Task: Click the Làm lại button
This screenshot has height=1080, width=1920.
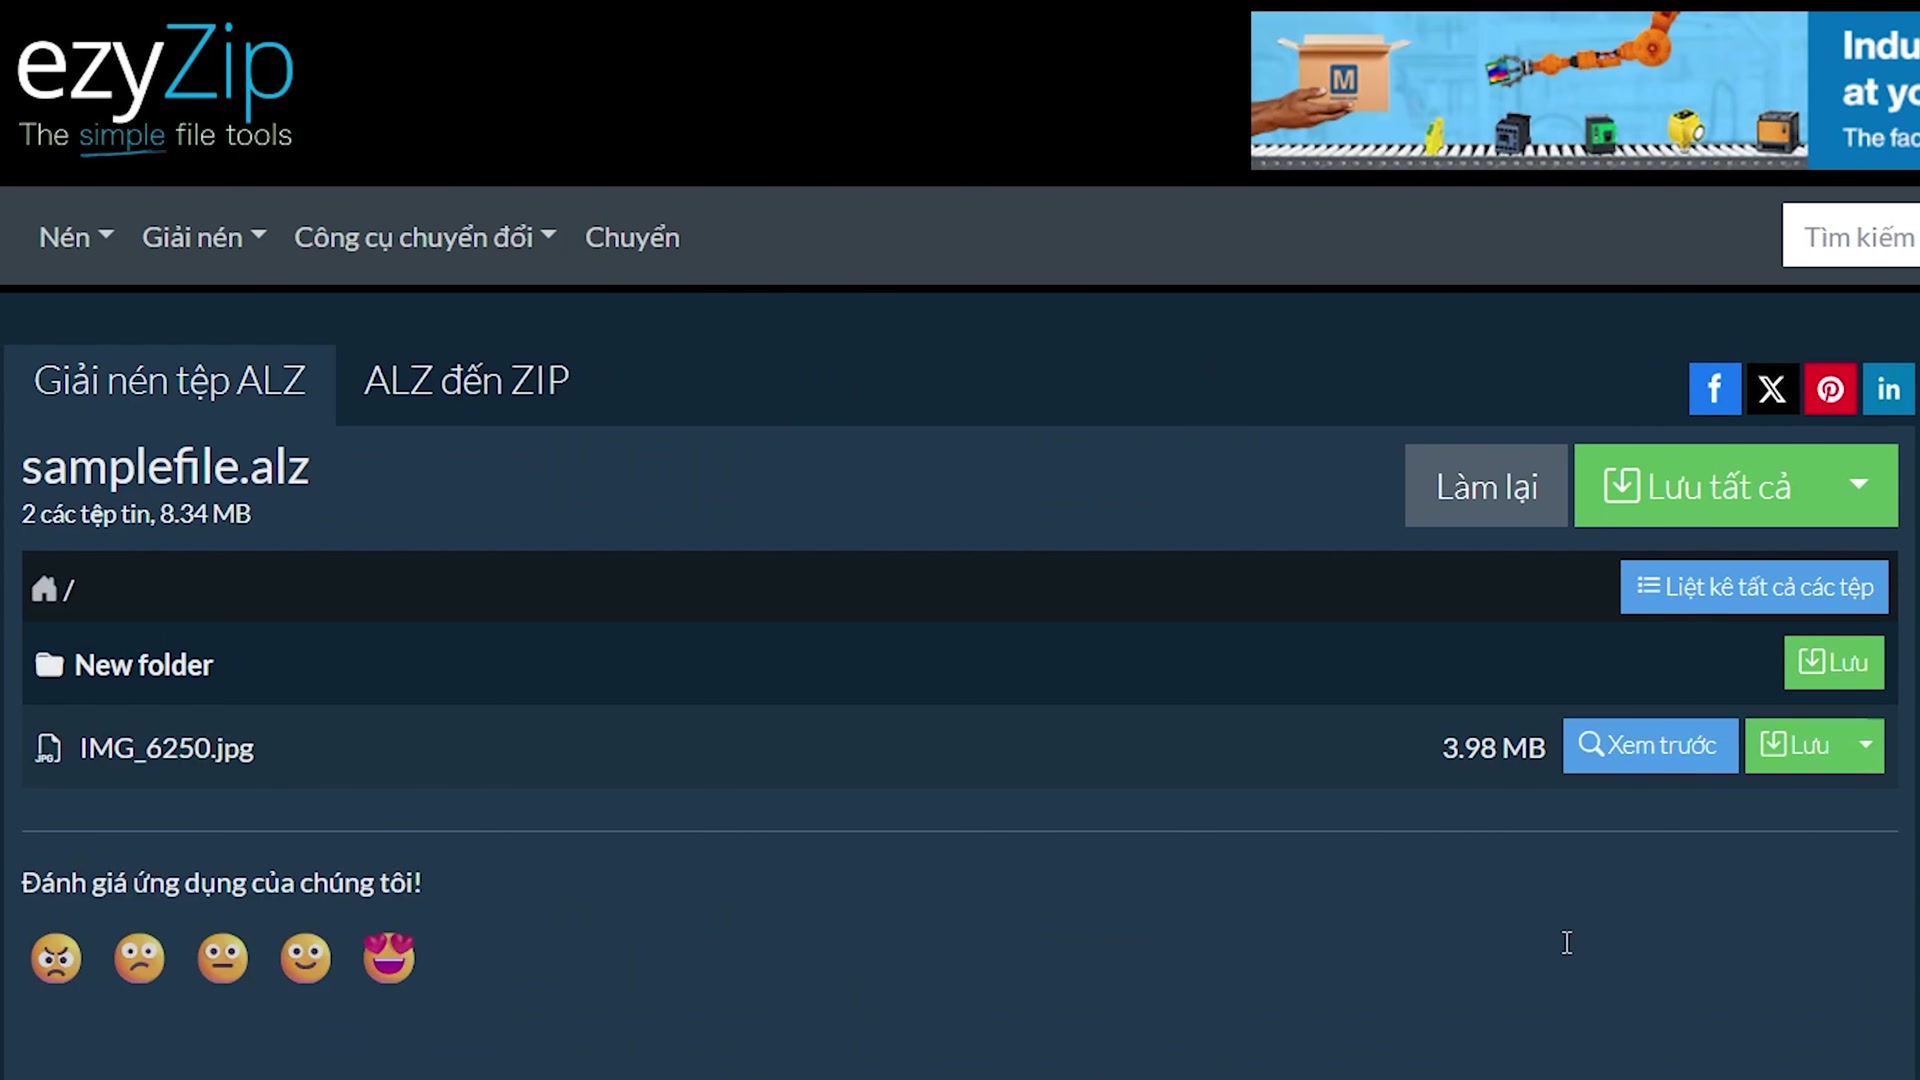Action: coord(1486,486)
